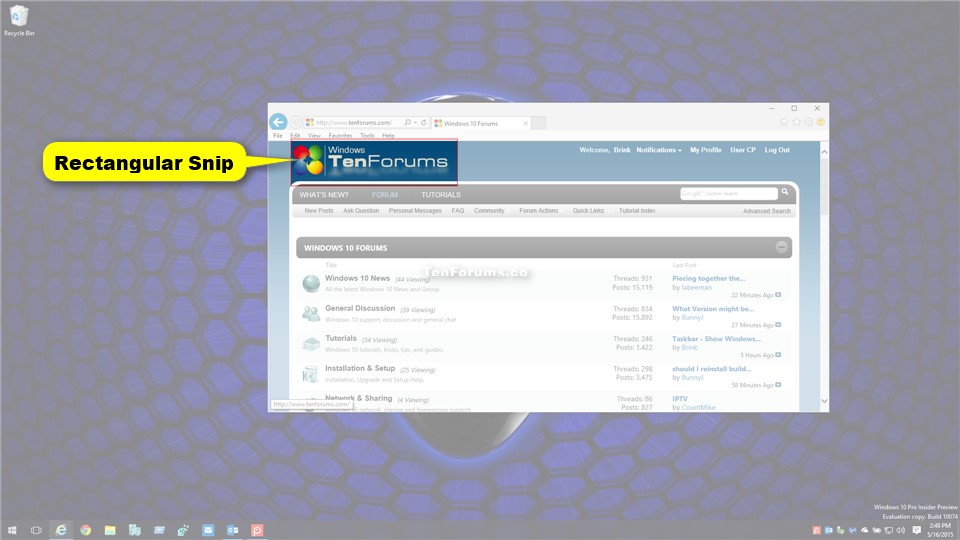
Task: Open the Tools menu
Action: 367,136
